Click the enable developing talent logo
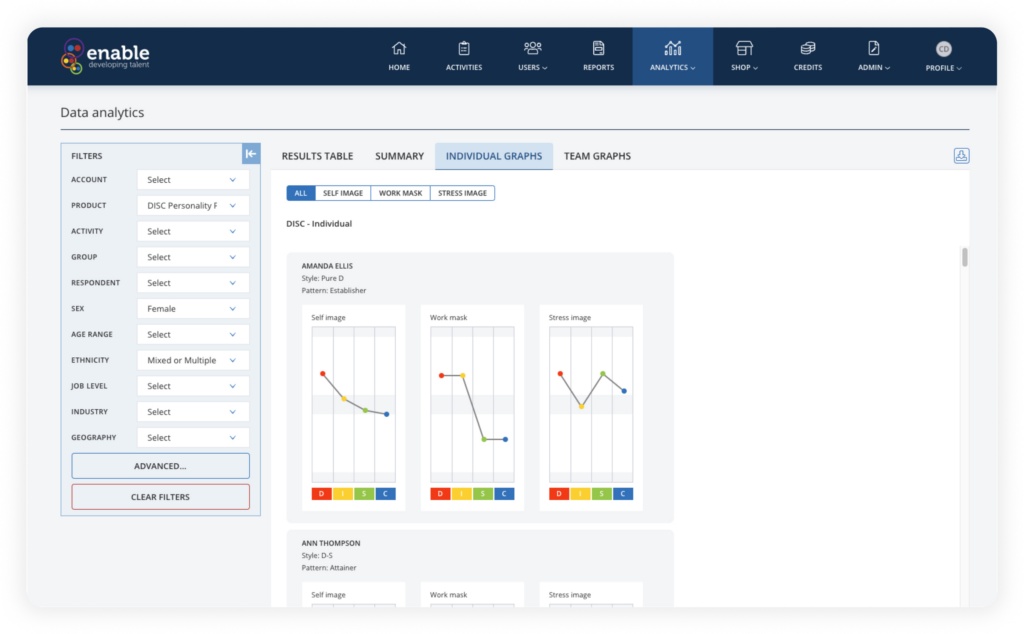This screenshot has height=634, width=1024. pyautogui.click(x=105, y=56)
